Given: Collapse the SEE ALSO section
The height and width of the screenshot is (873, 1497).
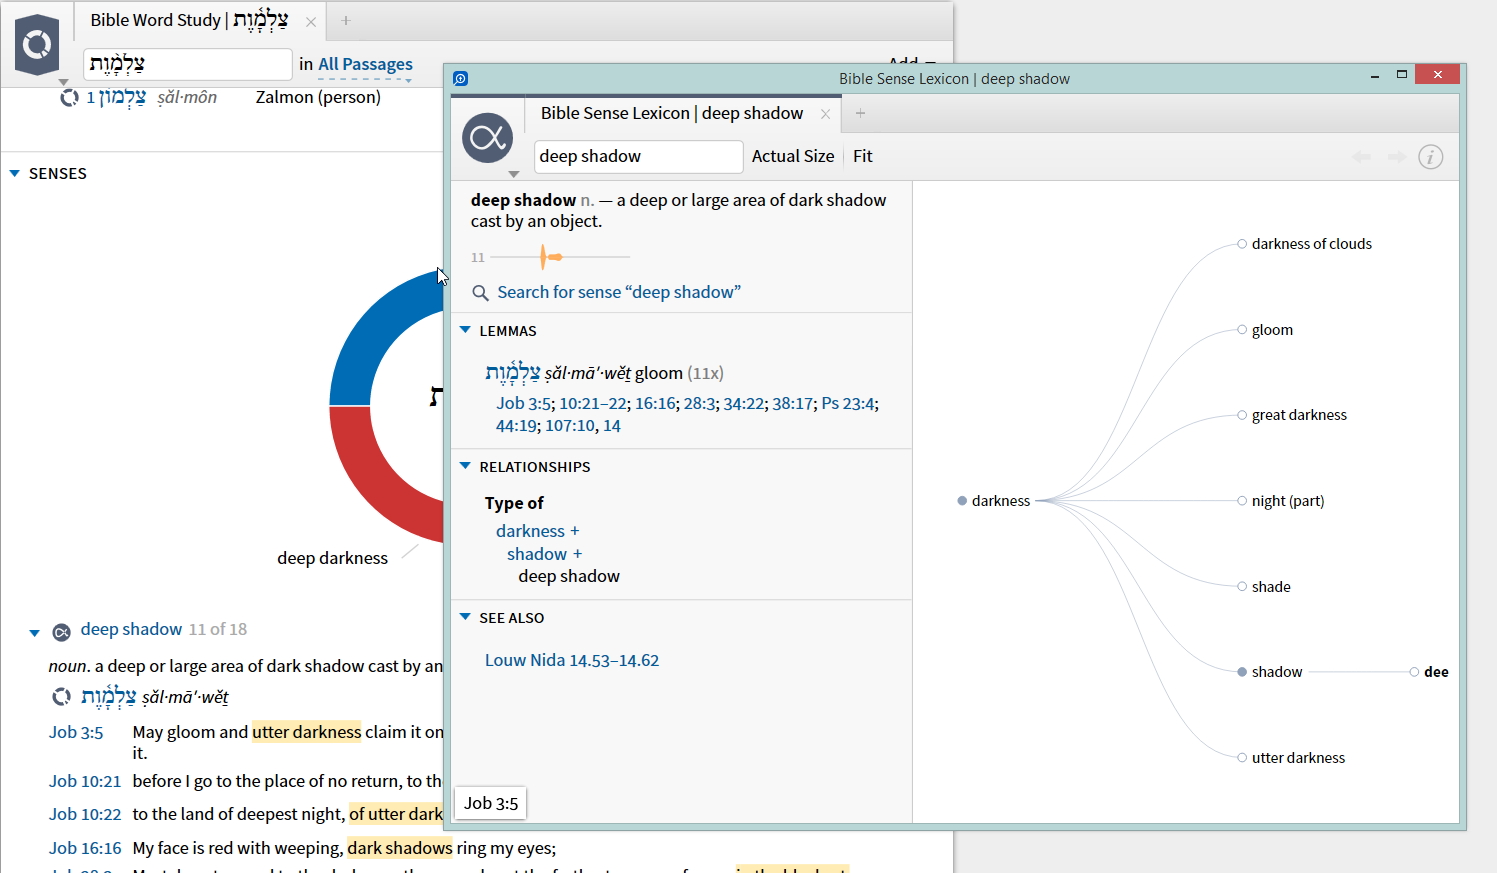Looking at the screenshot, I should (465, 617).
